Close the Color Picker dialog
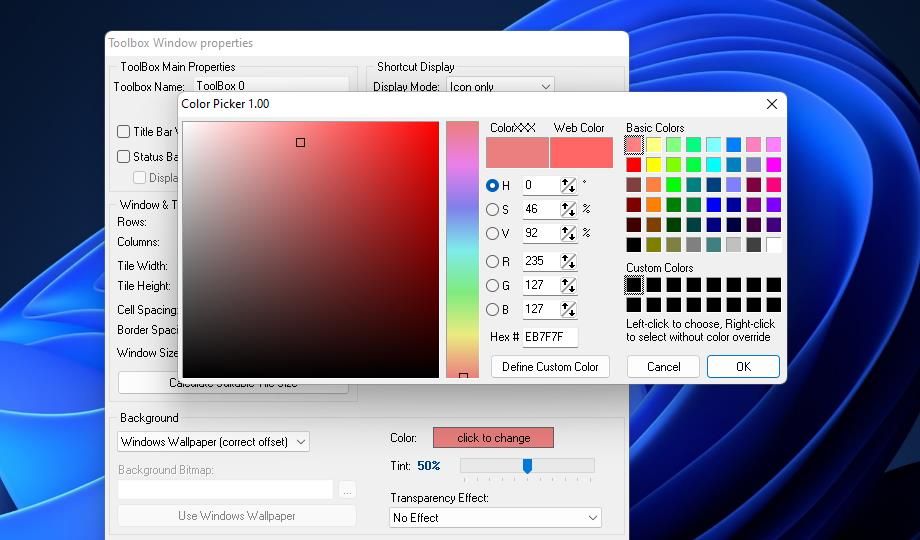The height and width of the screenshot is (540, 920). (772, 104)
